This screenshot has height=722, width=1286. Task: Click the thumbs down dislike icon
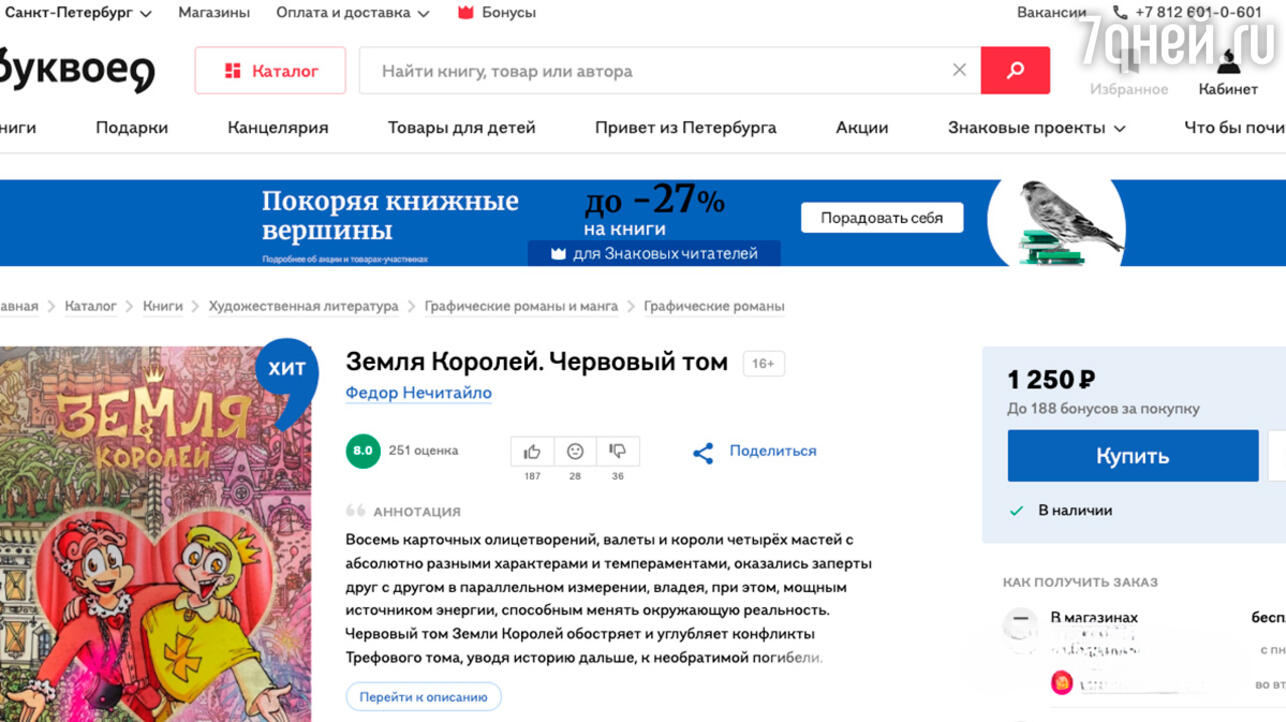coord(617,452)
